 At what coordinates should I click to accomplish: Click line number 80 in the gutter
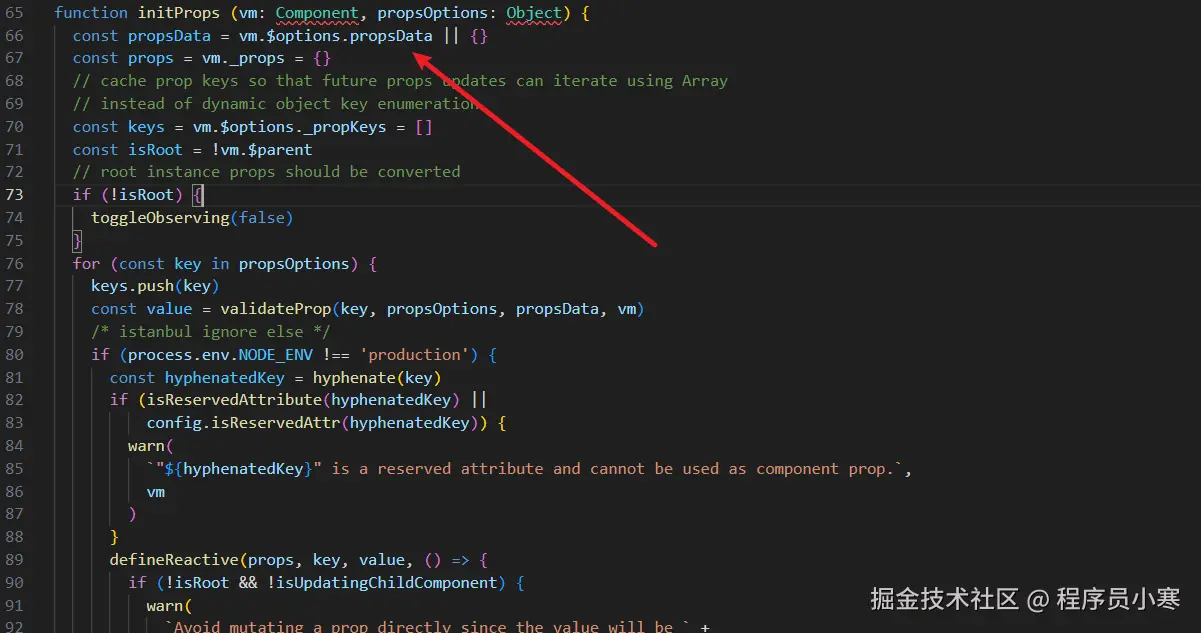(x=14, y=355)
